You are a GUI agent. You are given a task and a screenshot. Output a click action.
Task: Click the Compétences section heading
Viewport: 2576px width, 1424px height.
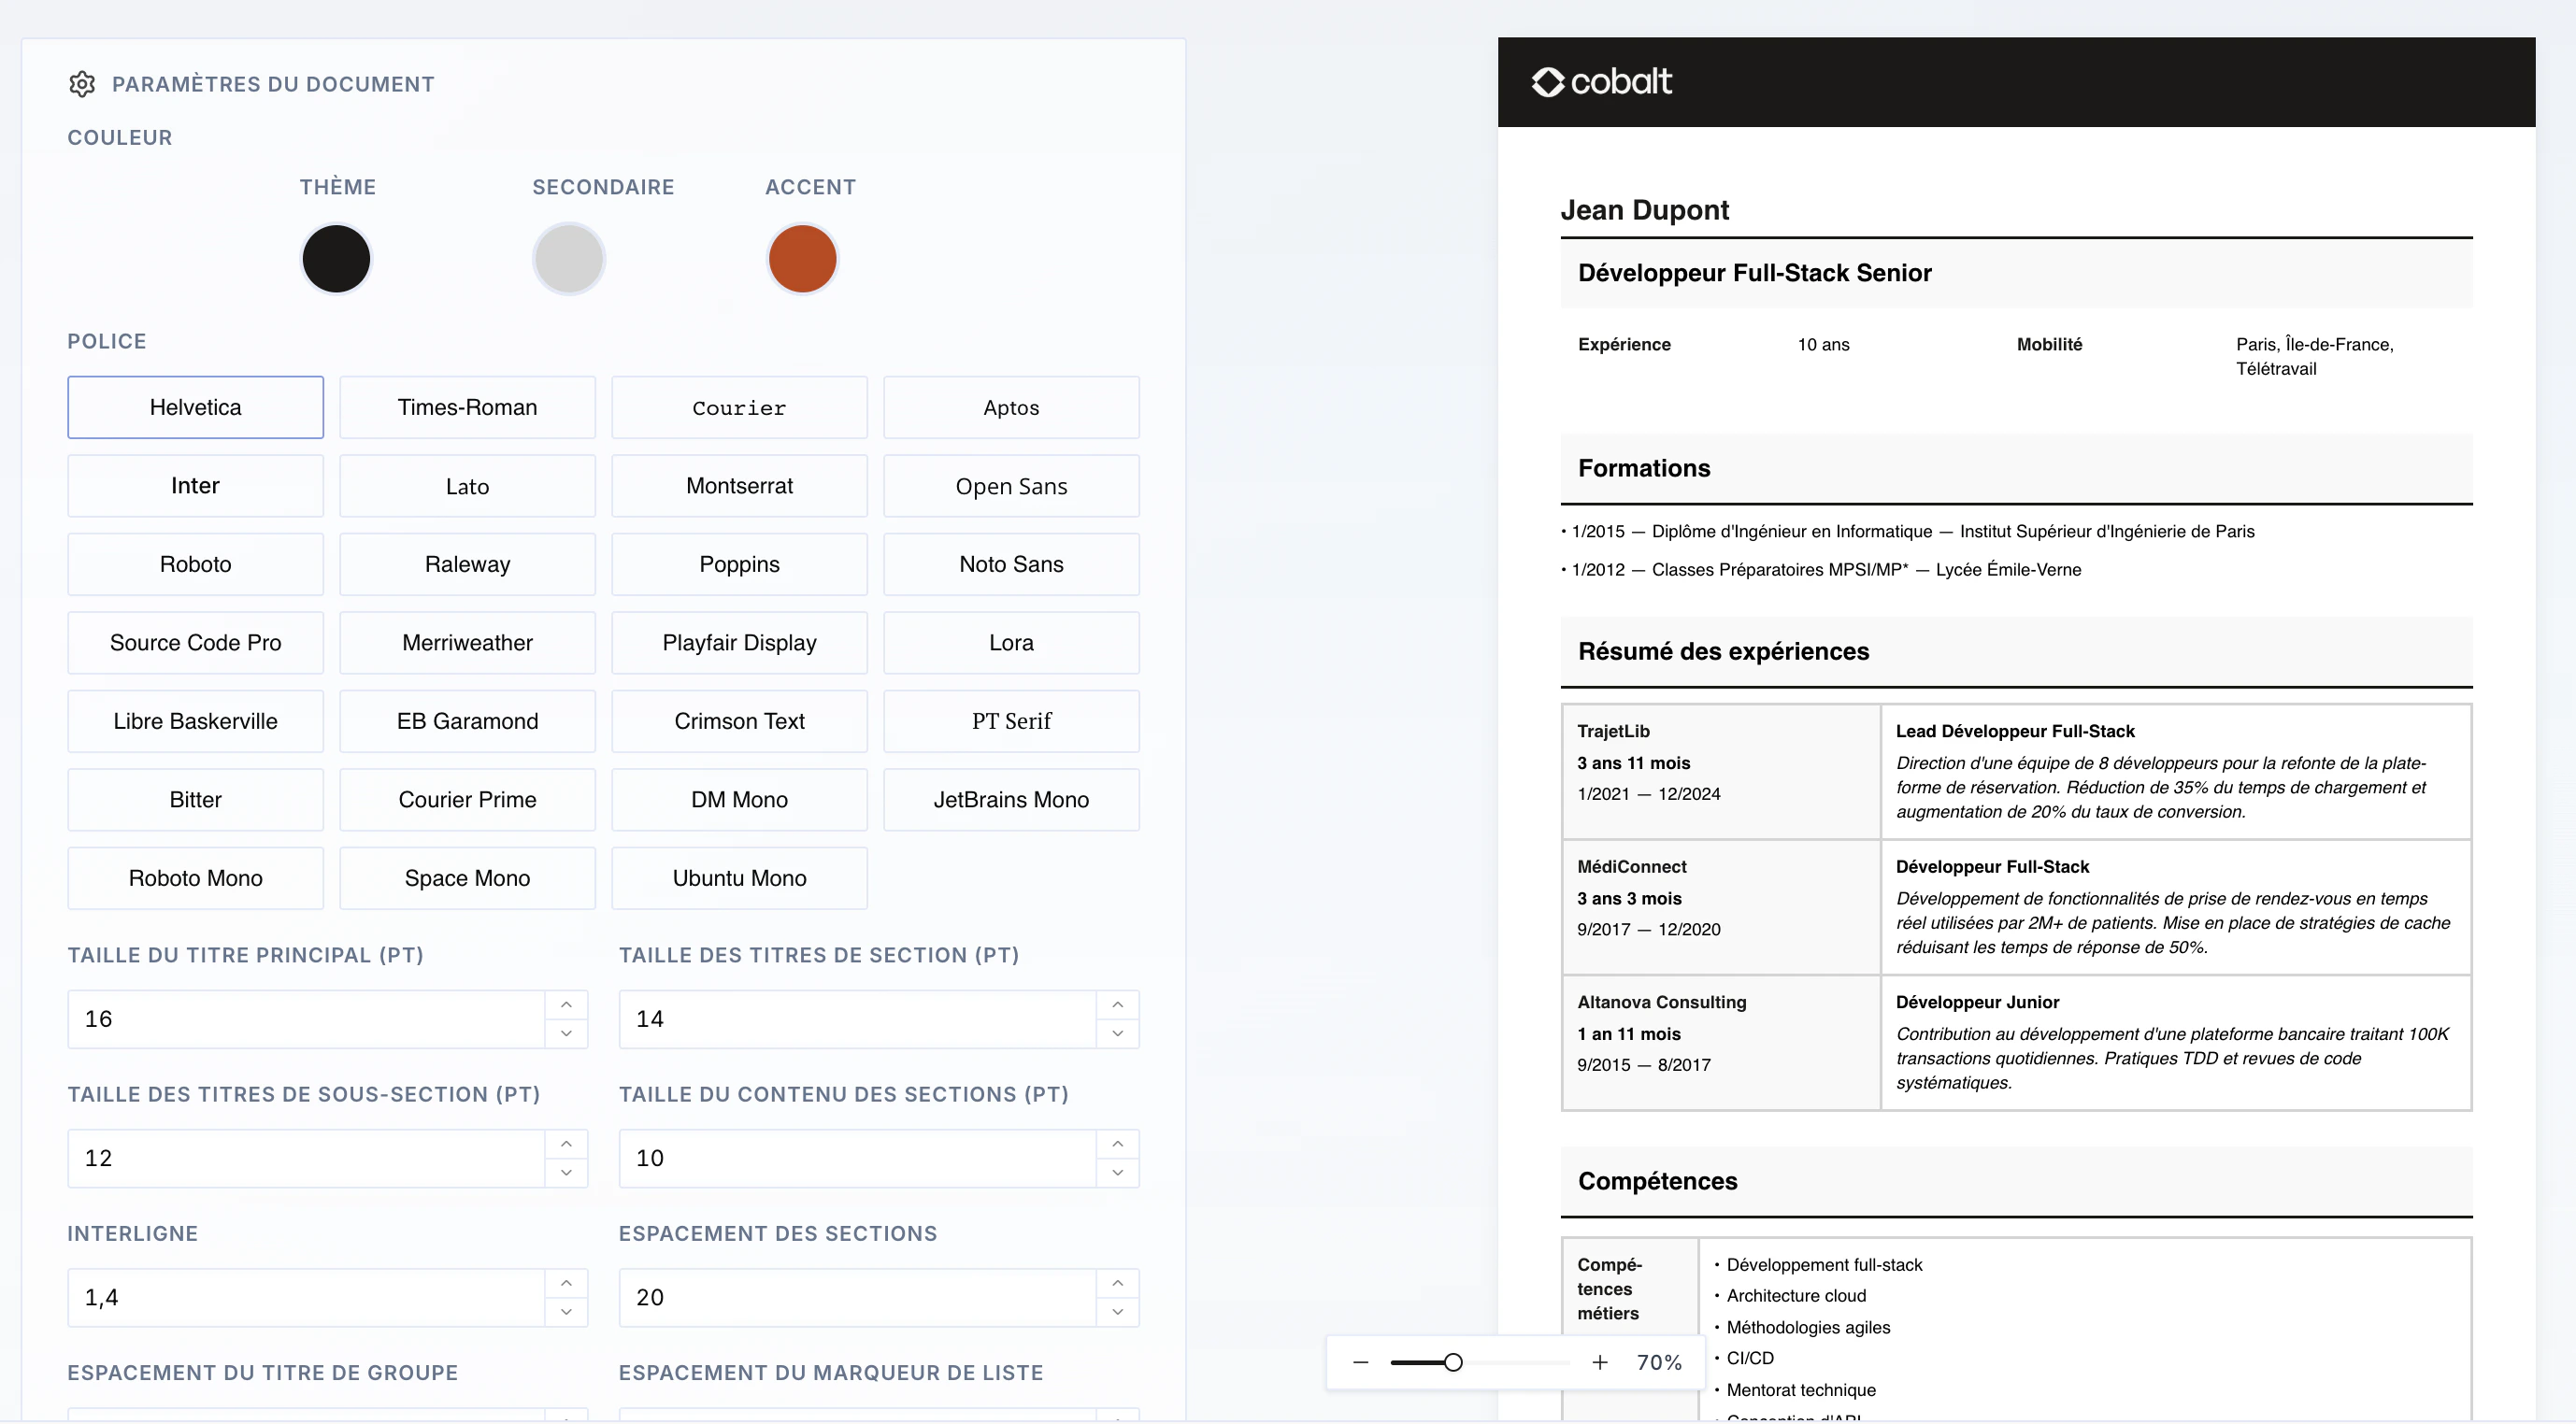[x=1657, y=1181]
